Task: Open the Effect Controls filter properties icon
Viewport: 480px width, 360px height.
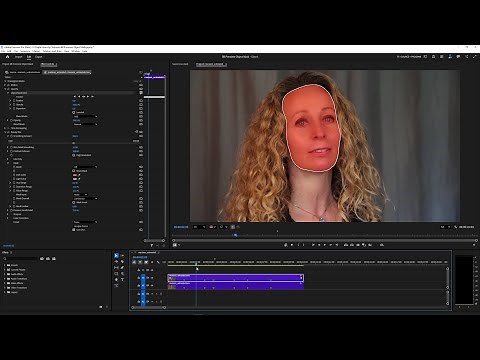Action: tap(152, 245)
